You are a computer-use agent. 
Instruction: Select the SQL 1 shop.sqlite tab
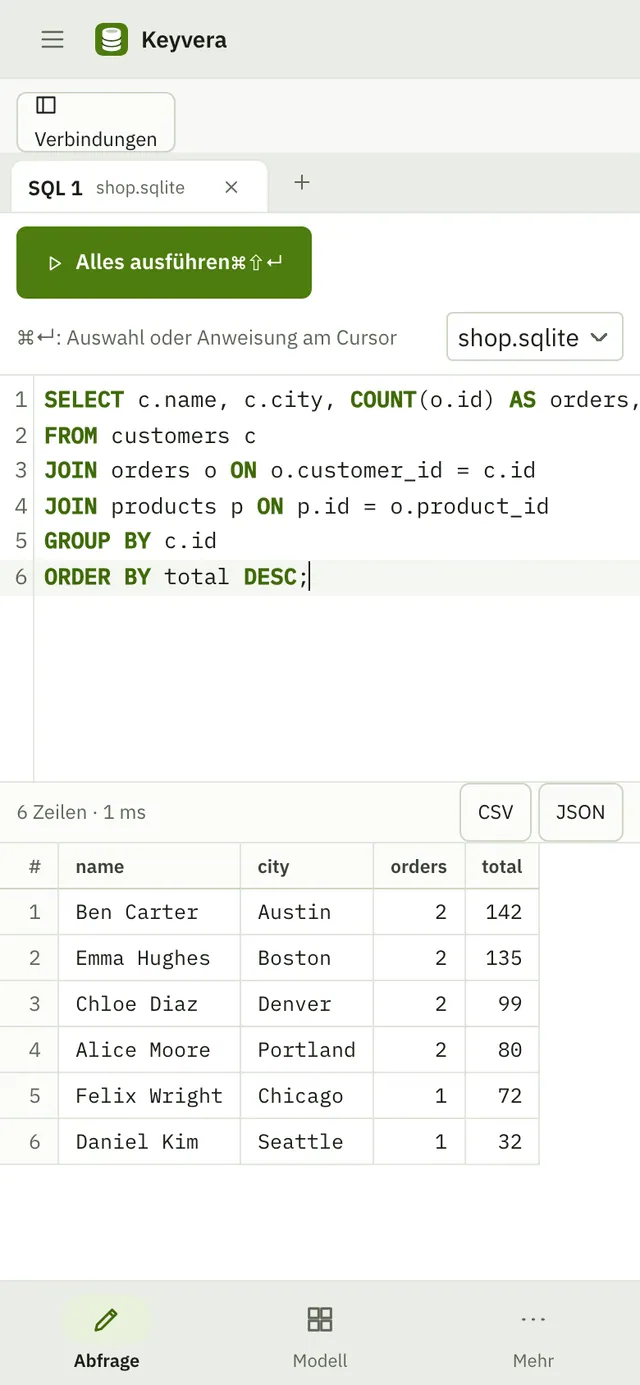139,187
